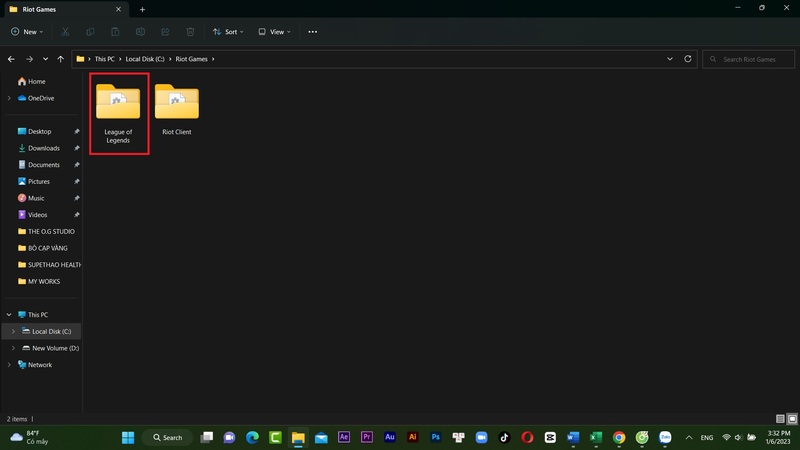Open THE O.G STUDIO folder shortcut

click(46, 232)
